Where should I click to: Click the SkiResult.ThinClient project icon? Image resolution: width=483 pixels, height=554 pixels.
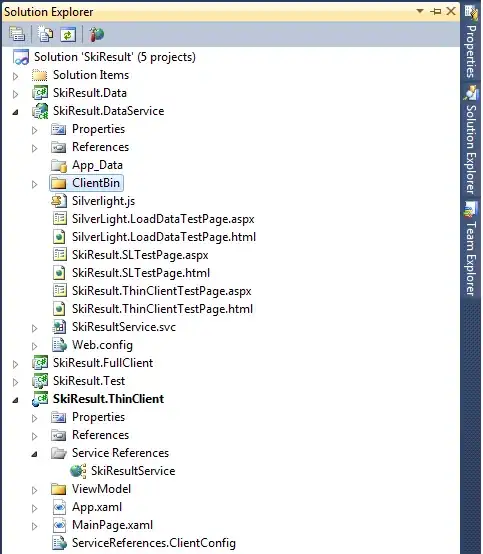click(x=40, y=399)
